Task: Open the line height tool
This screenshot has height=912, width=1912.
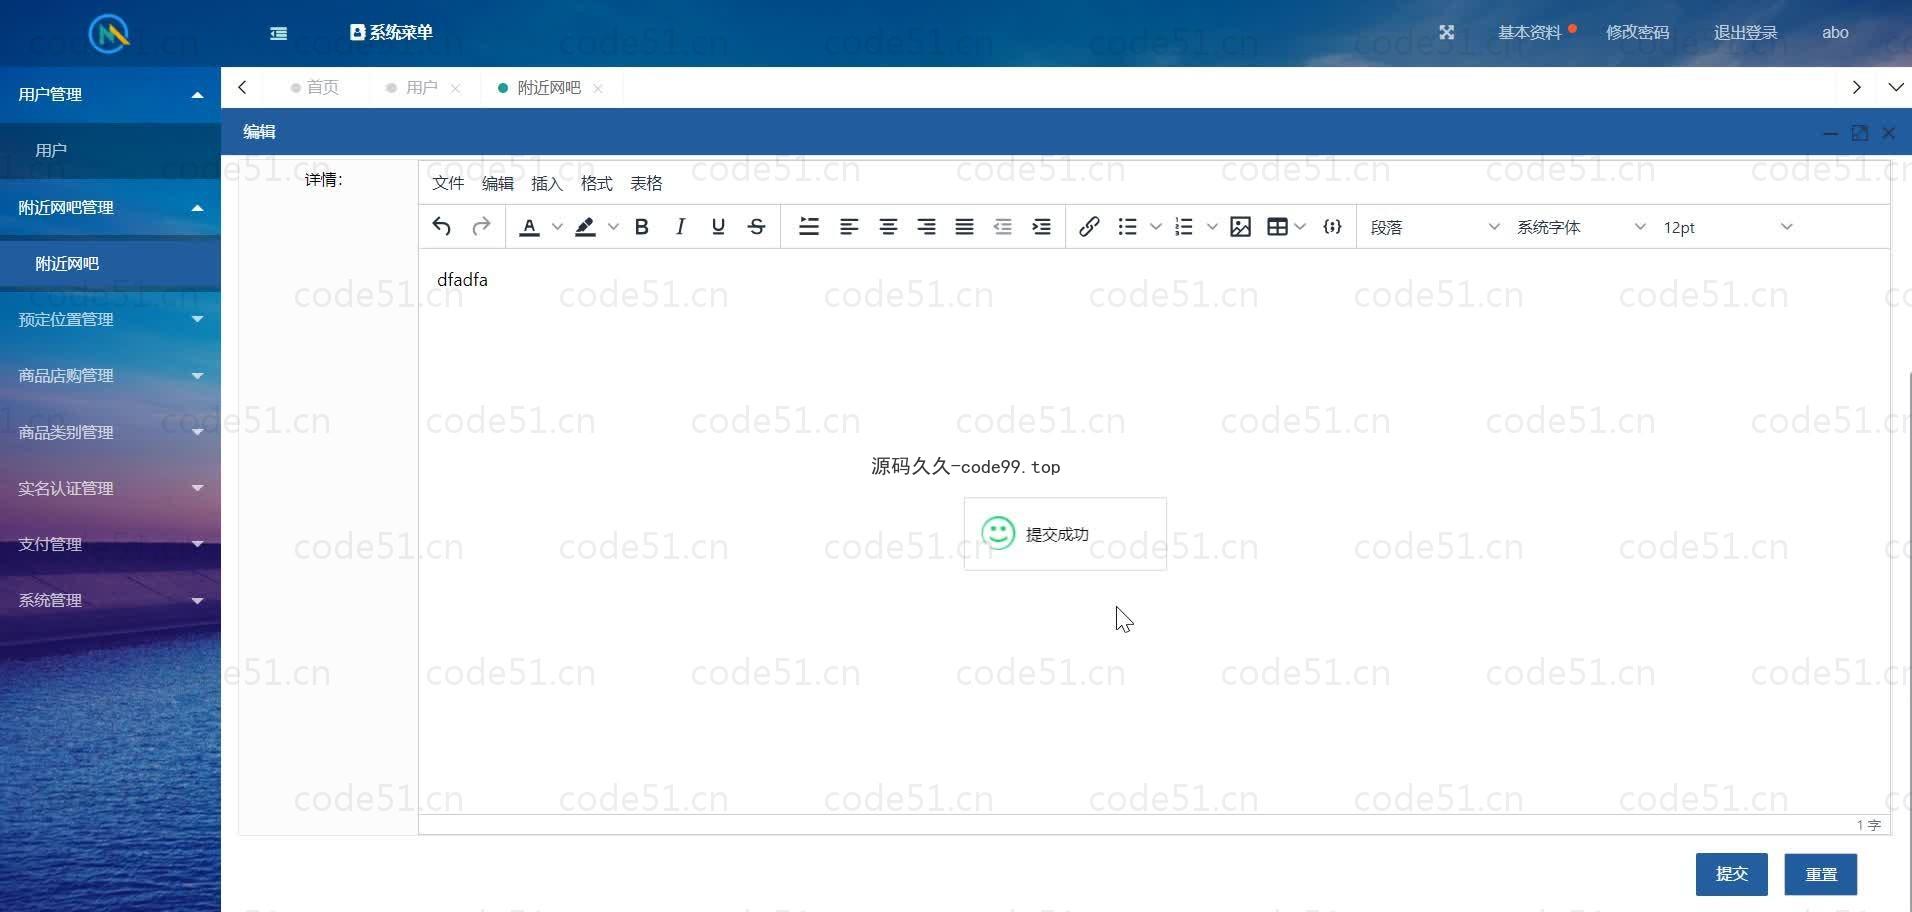Action: (809, 227)
